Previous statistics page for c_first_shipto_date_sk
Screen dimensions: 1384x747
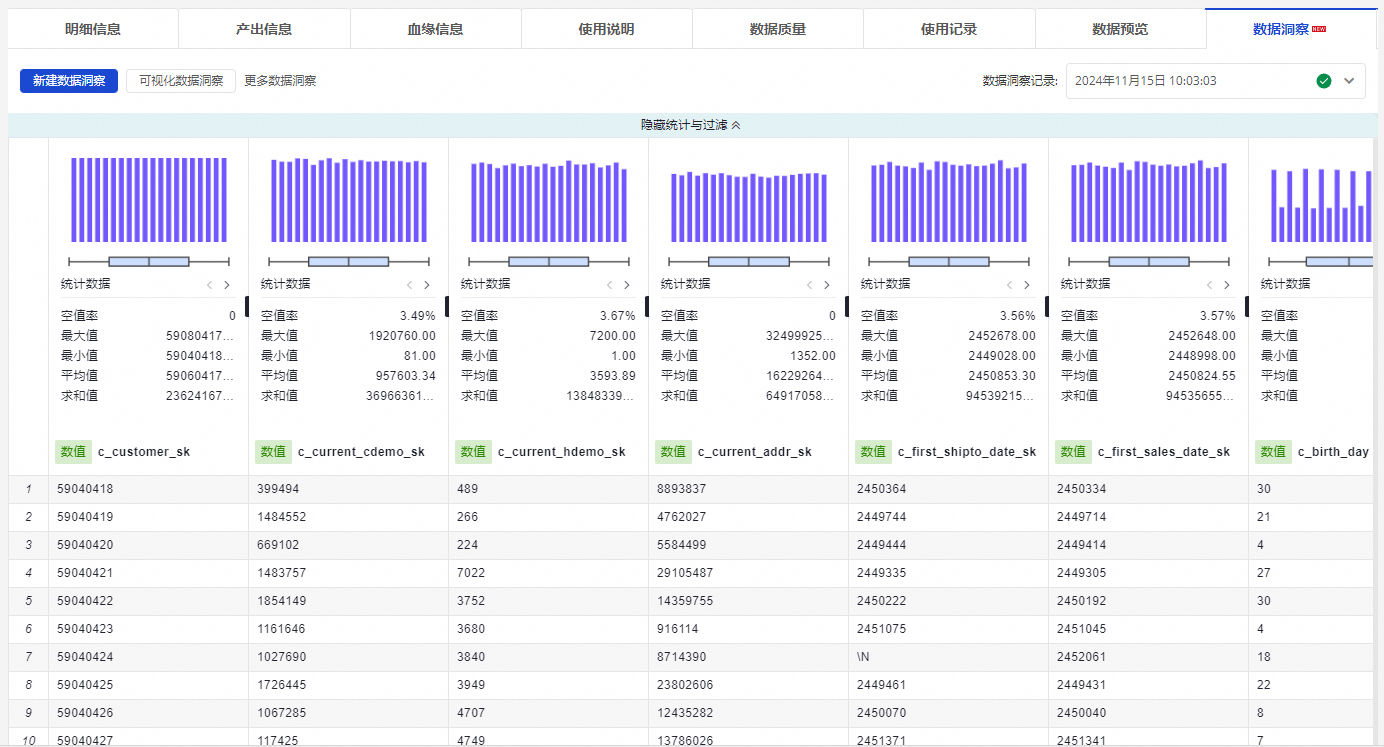pos(1009,284)
